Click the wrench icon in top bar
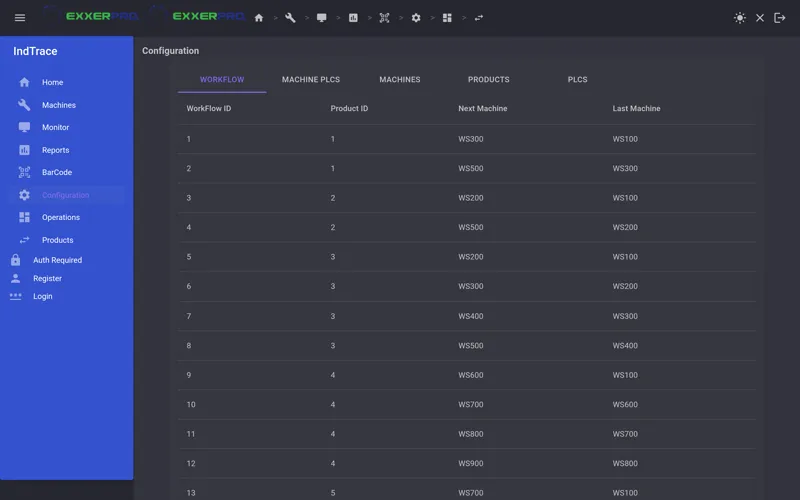 coord(290,18)
